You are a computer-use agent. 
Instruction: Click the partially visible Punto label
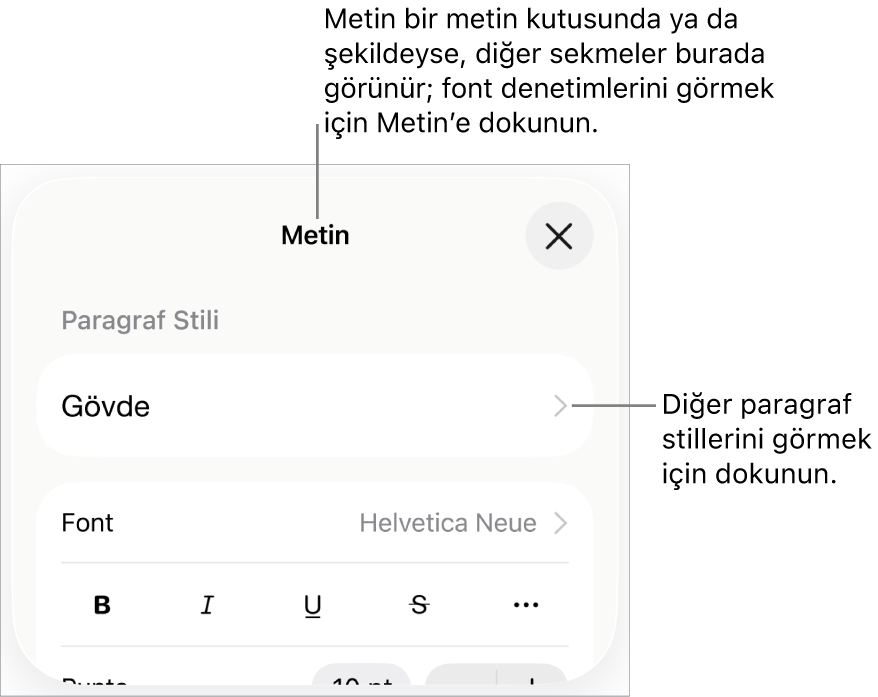[94, 682]
